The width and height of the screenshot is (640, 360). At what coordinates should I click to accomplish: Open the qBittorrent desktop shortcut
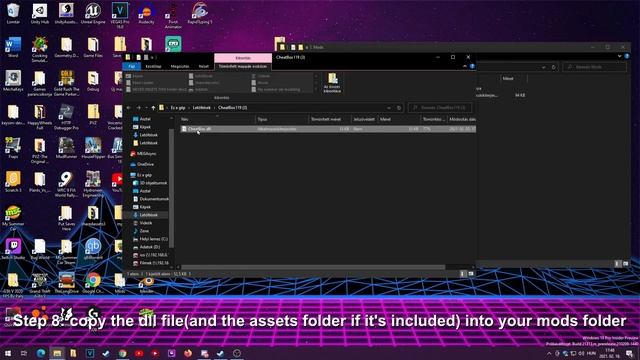[93, 249]
